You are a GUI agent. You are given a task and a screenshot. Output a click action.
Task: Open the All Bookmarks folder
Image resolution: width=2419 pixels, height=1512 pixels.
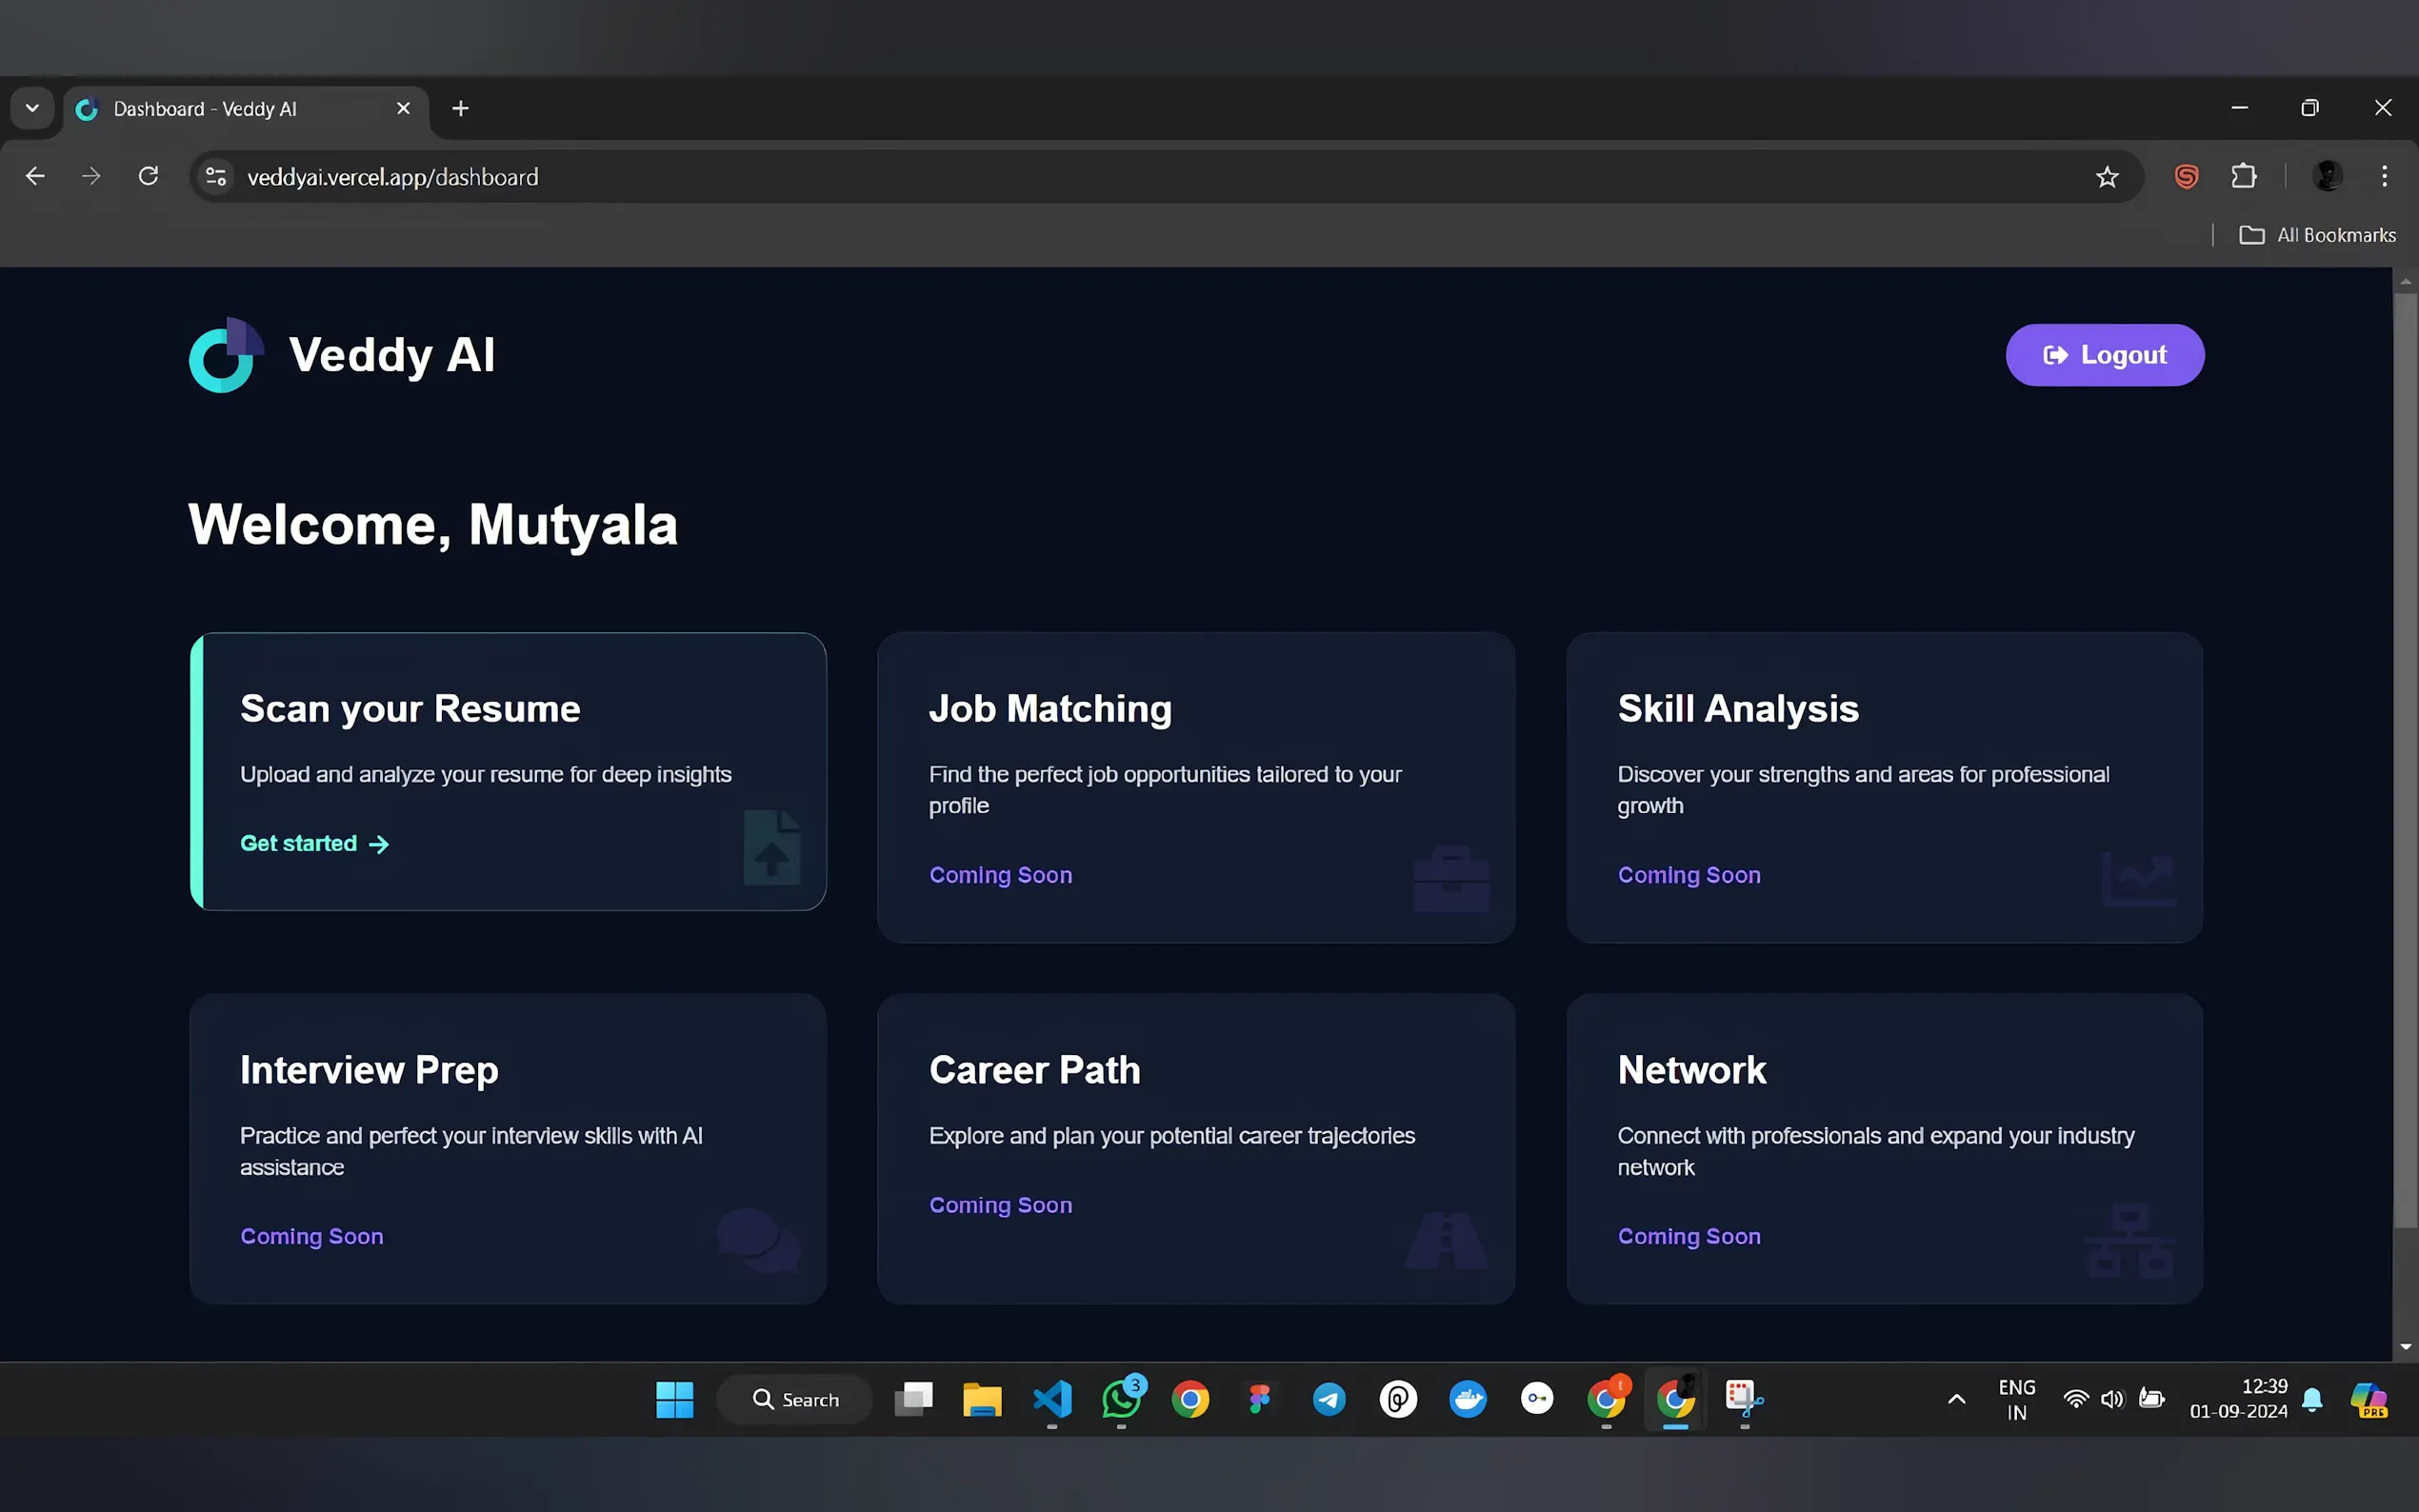(2317, 235)
